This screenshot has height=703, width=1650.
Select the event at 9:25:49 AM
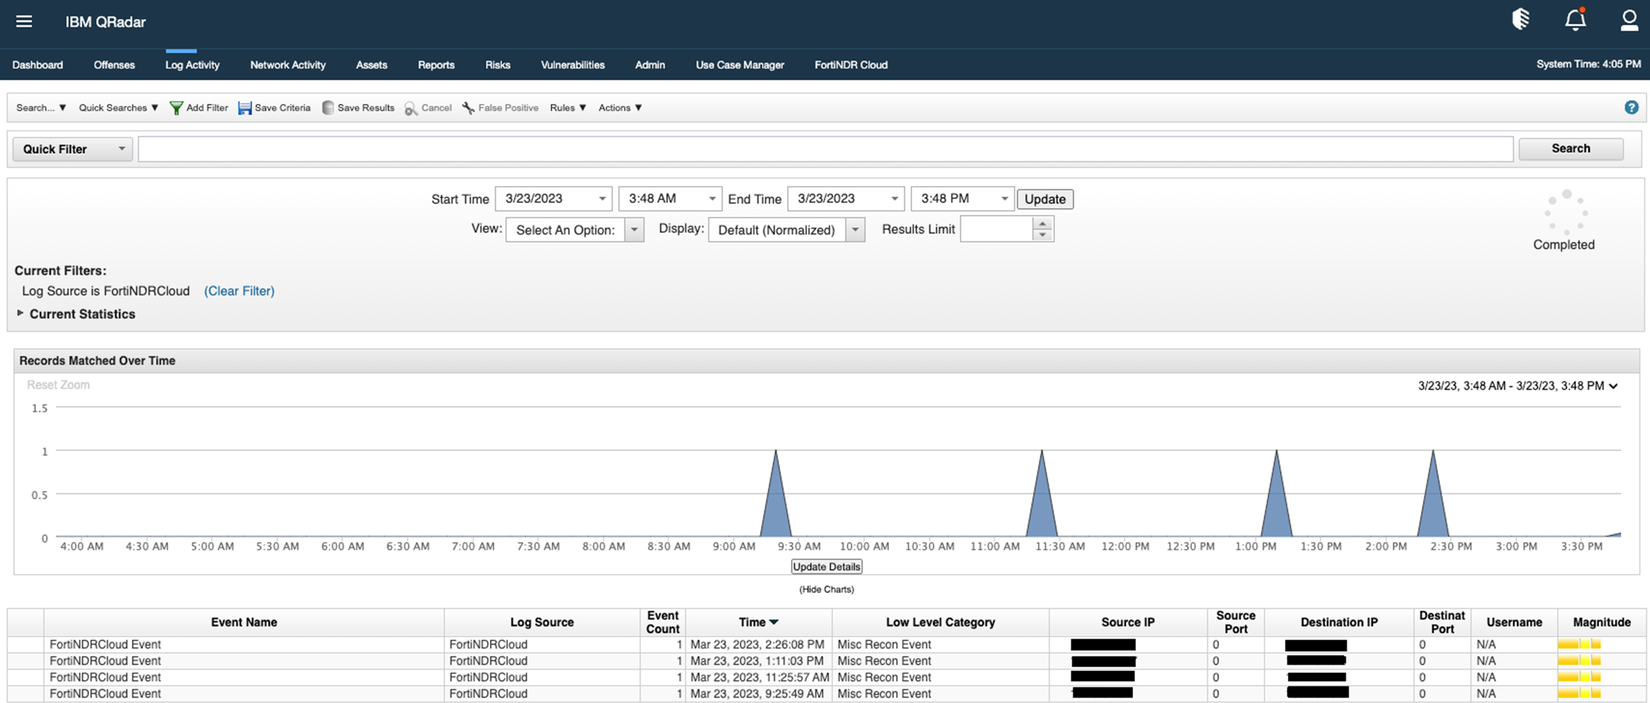(825, 693)
